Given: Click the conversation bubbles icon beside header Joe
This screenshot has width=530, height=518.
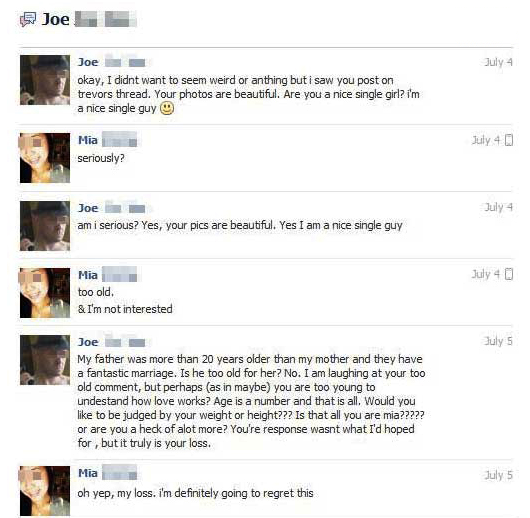Looking at the screenshot, I should 28,20.
